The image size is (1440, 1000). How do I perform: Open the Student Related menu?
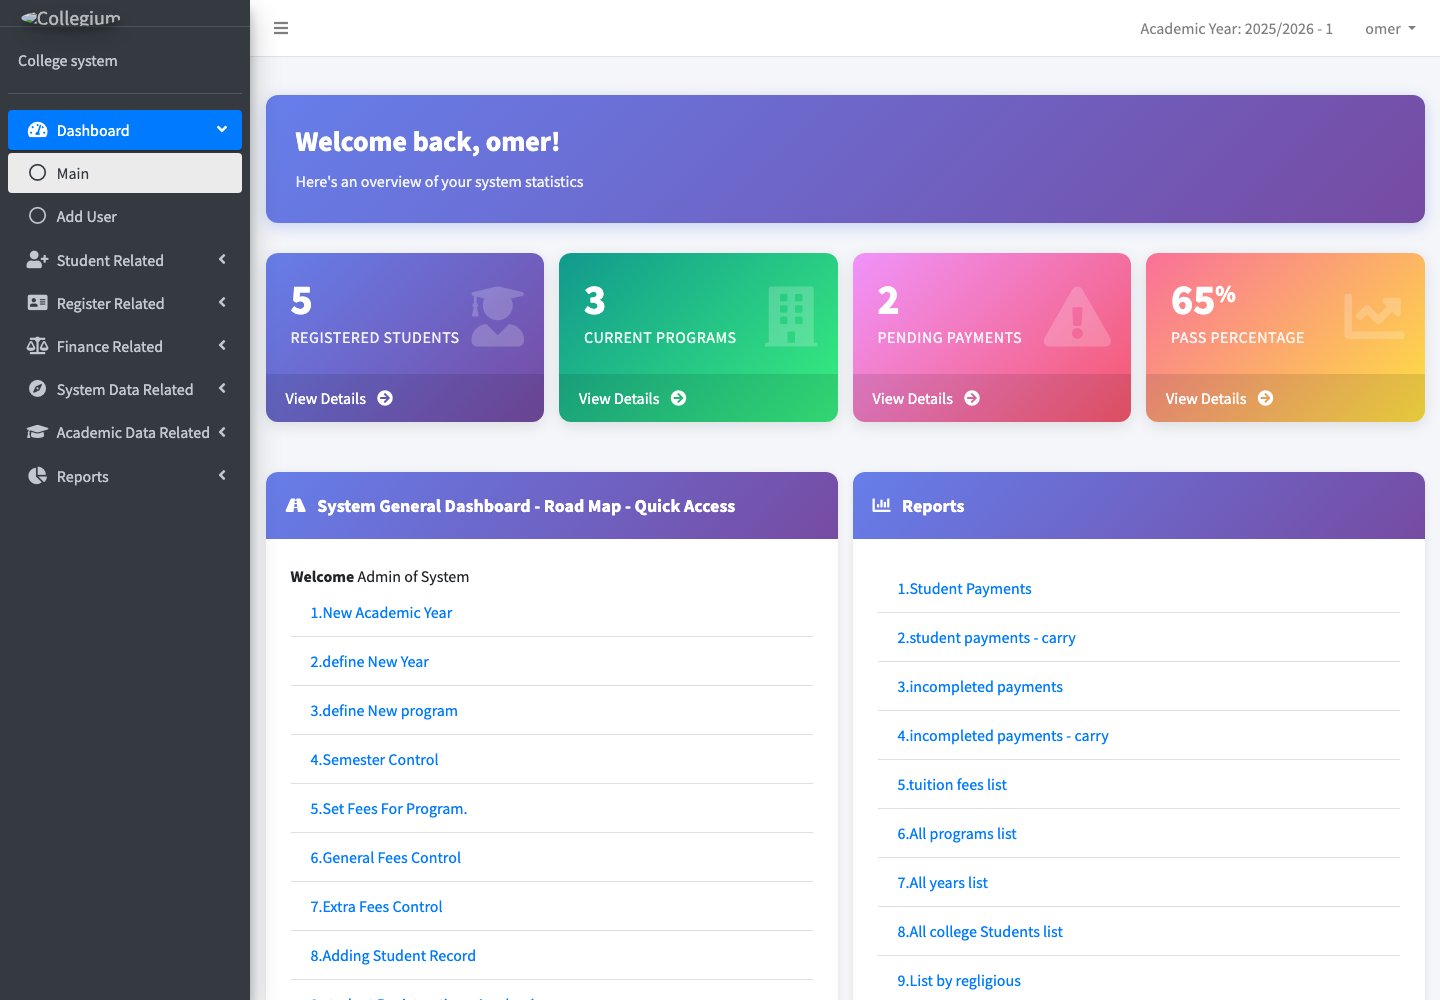tap(125, 260)
